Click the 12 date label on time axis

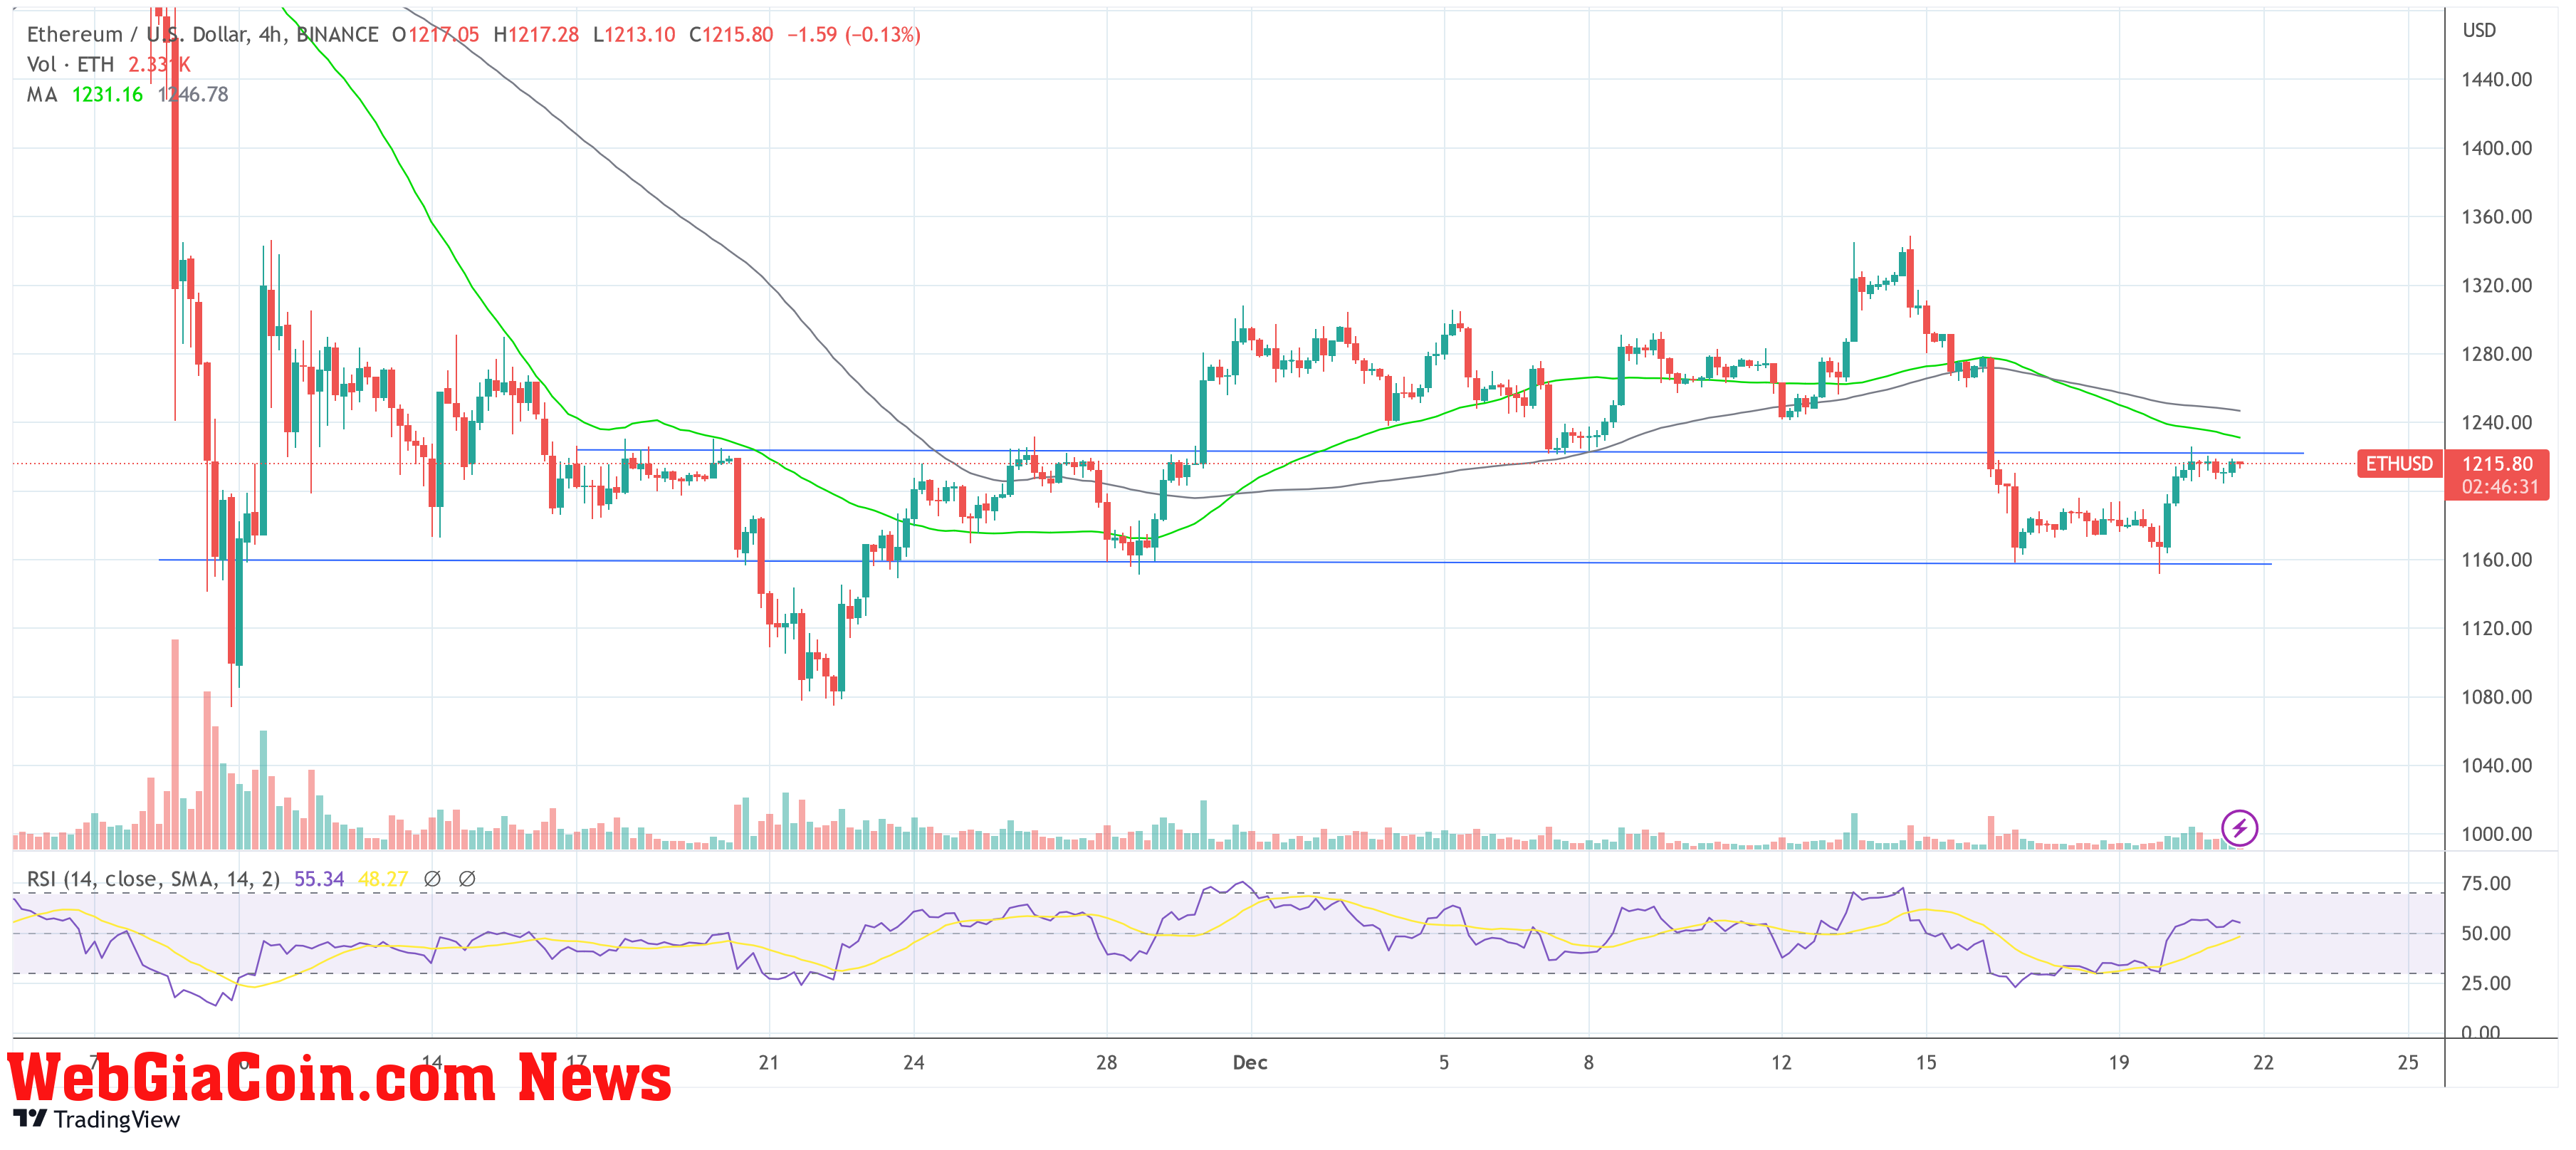click(1781, 1063)
